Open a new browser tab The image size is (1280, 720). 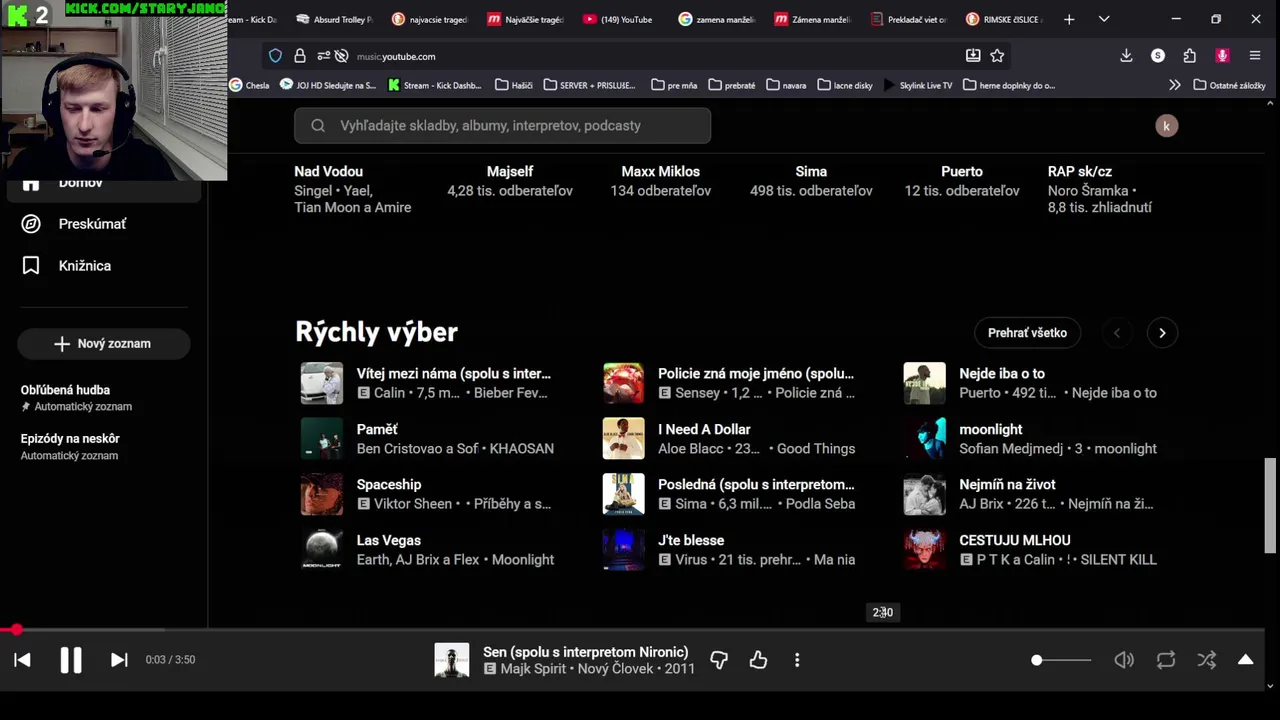pos(1069,19)
